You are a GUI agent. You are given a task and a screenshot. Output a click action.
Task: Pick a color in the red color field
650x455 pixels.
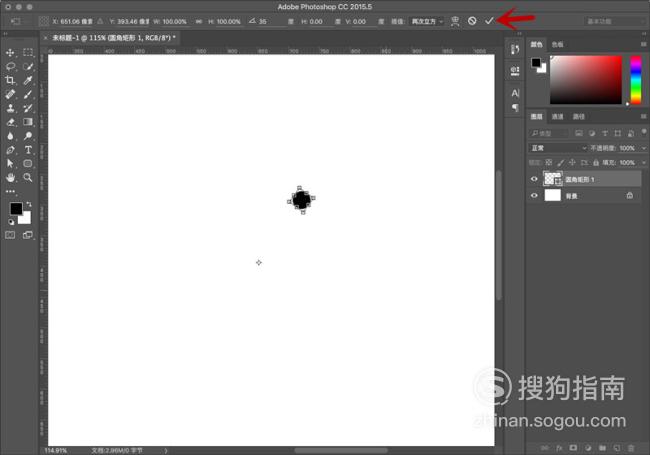586,80
